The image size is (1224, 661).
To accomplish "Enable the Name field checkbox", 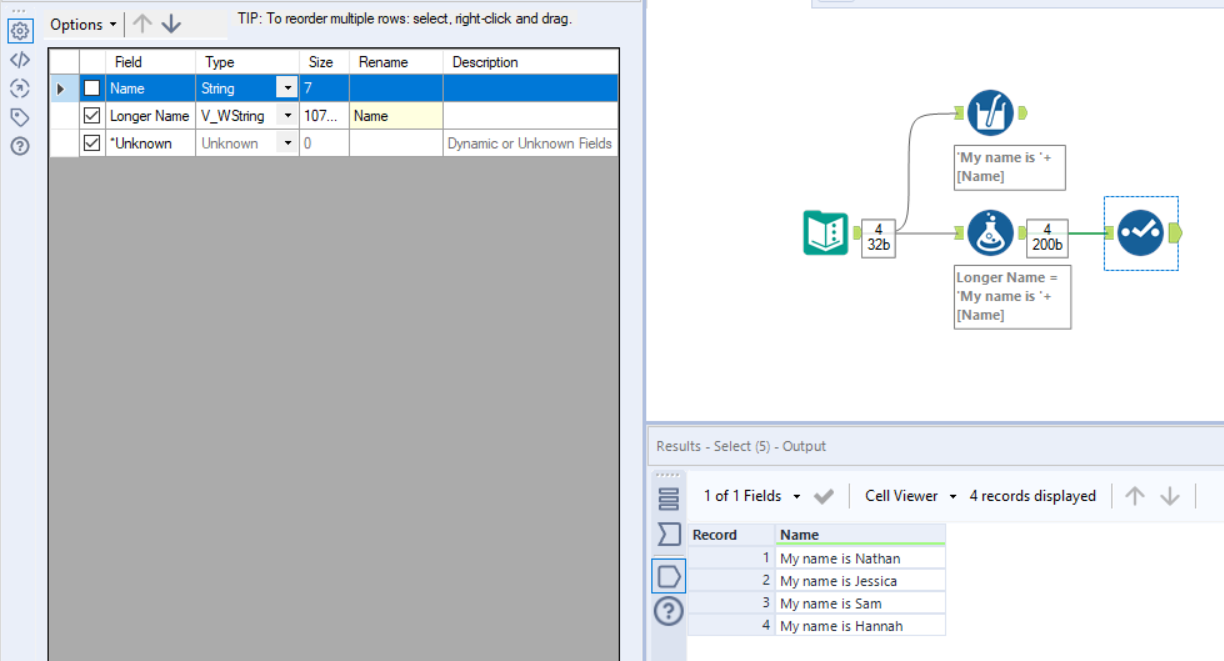I will [91, 88].
